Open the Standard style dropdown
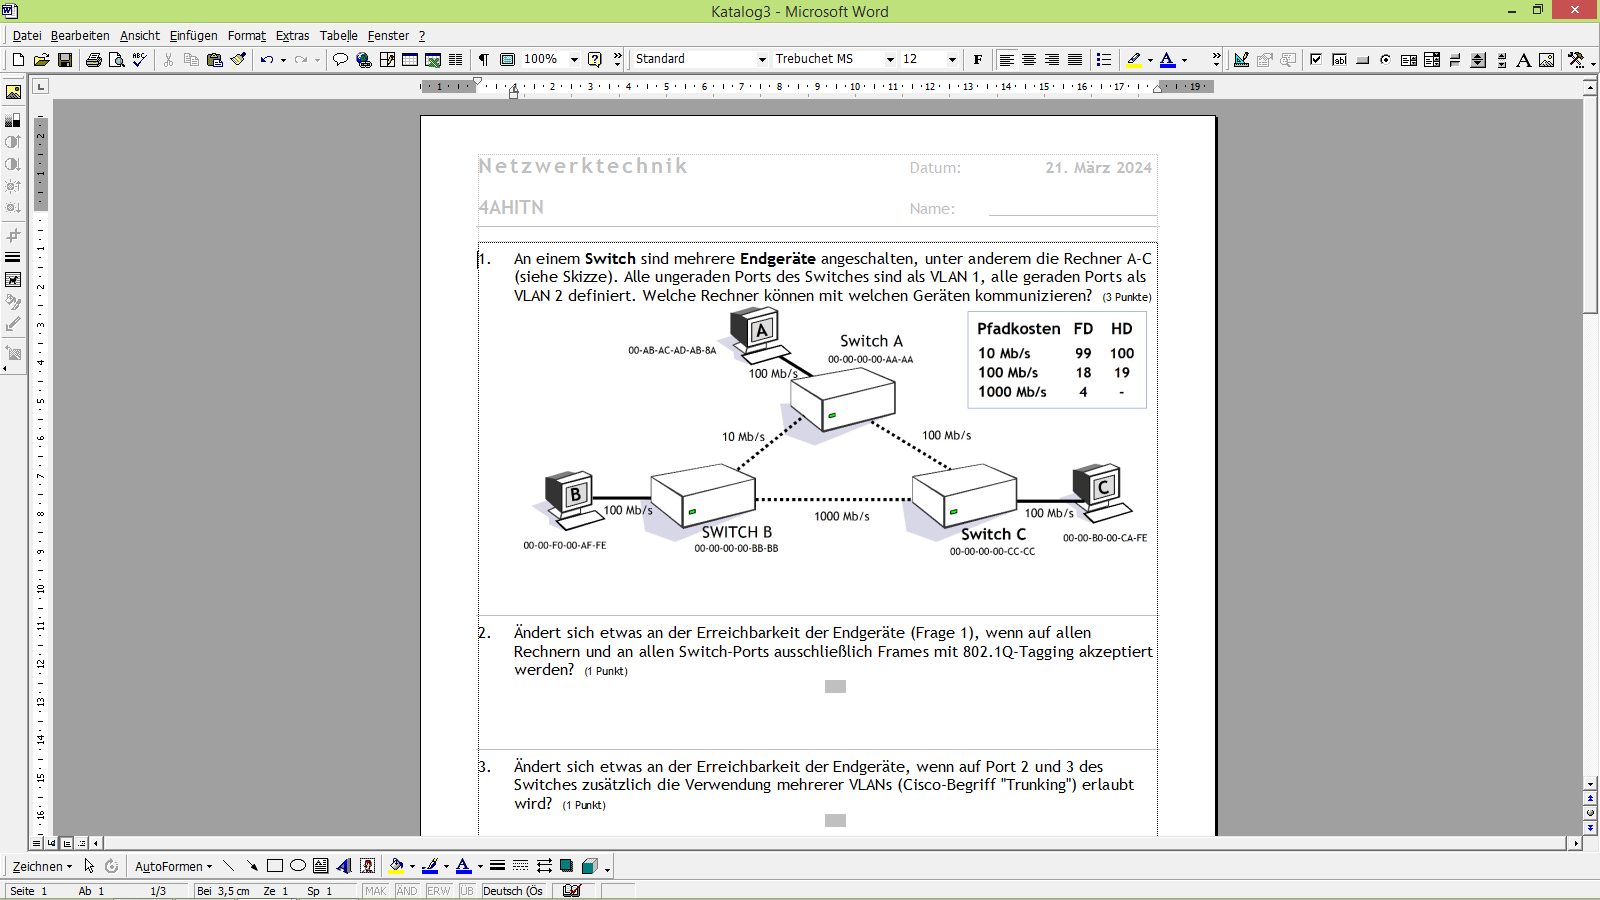 tap(762, 60)
